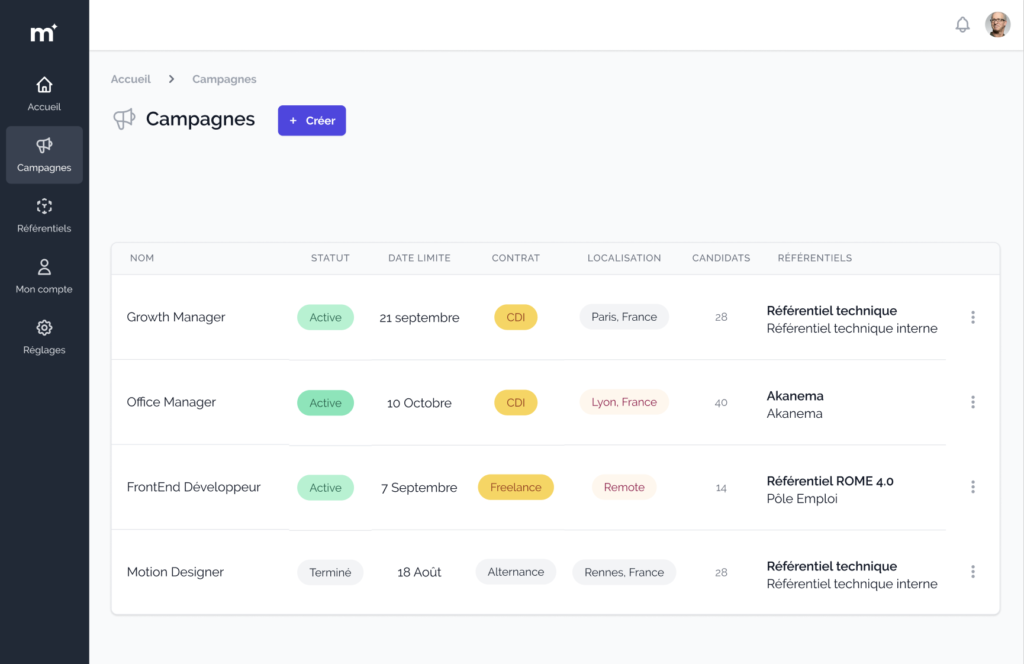Open options menu for Growth Manager row
1024x664 pixels.
click(972, 317)
